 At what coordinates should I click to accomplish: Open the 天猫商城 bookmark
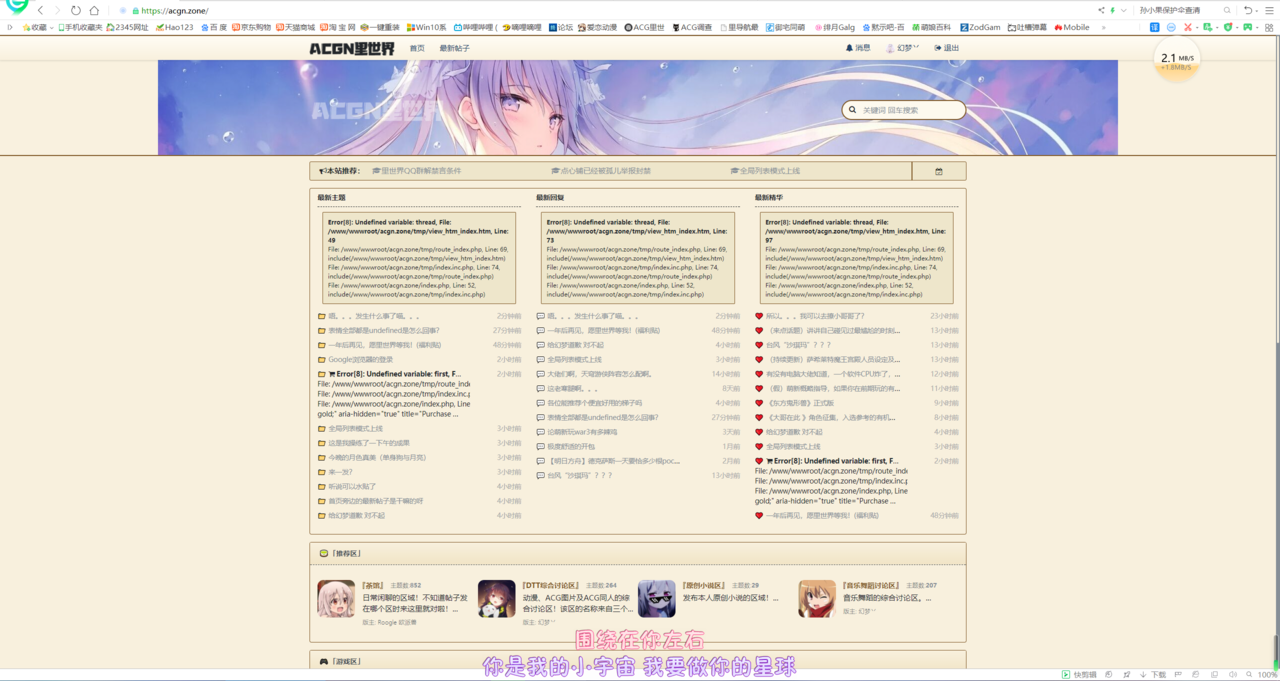tap(295, 27)
